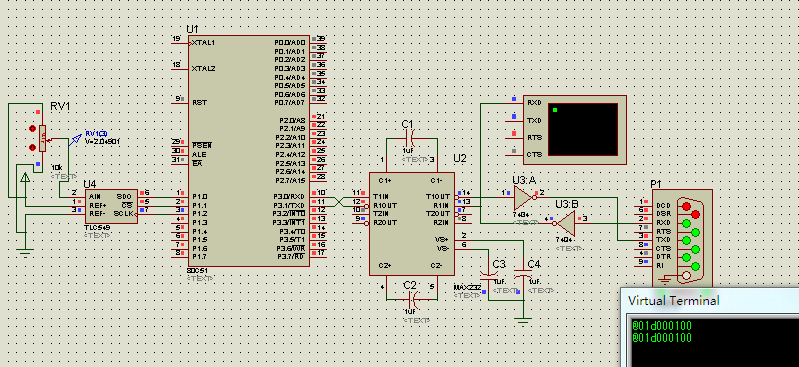The width and height of the screenshot is (799, 367).
Task: Click the C3 capacitor label
Action: tap(499, 265)
